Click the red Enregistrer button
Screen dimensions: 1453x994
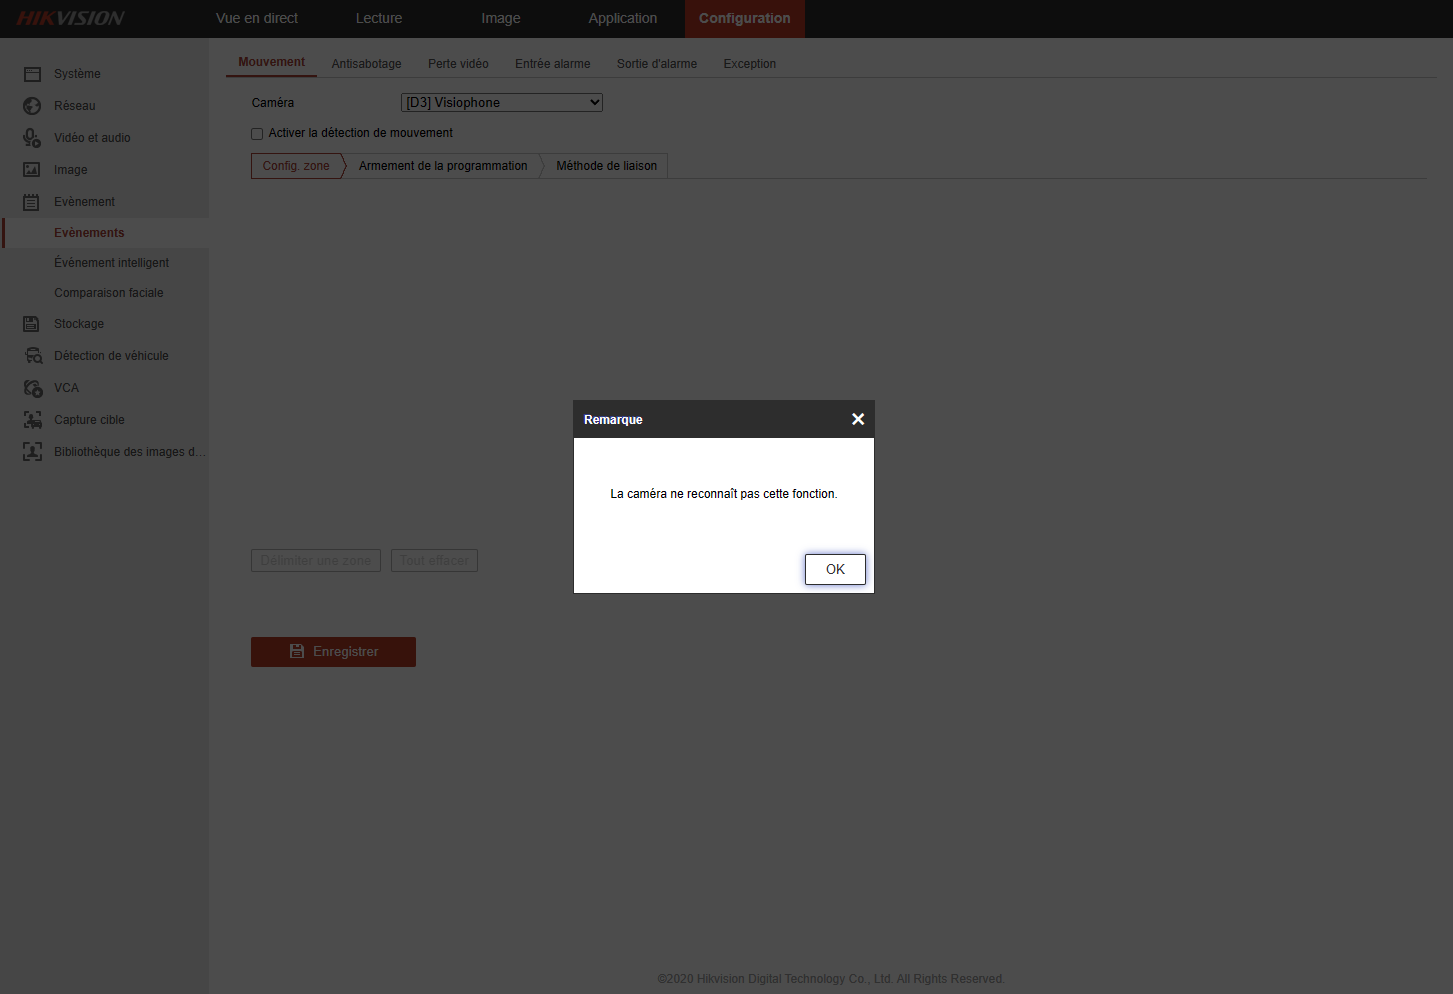click(x=333, y=652)
